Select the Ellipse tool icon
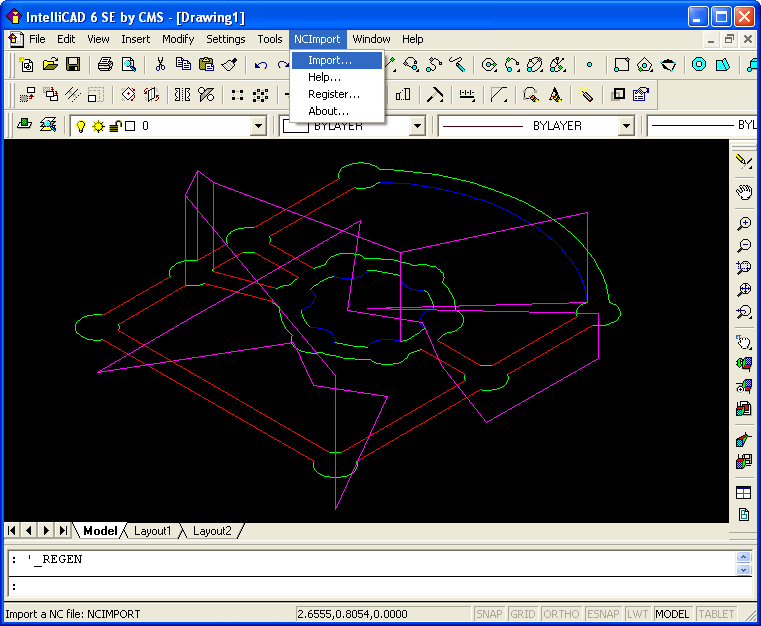 535,65
